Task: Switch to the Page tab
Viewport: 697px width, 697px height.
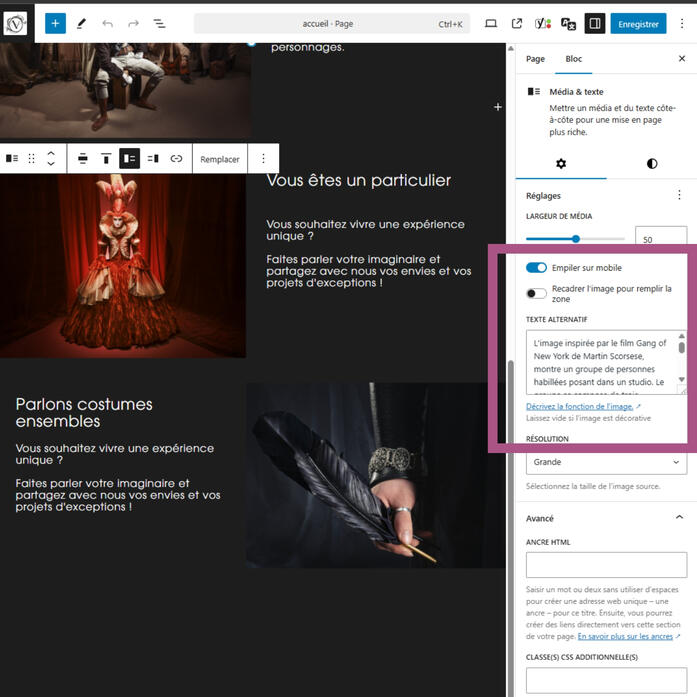Action: pyautogui.click(x=535, y=59)
